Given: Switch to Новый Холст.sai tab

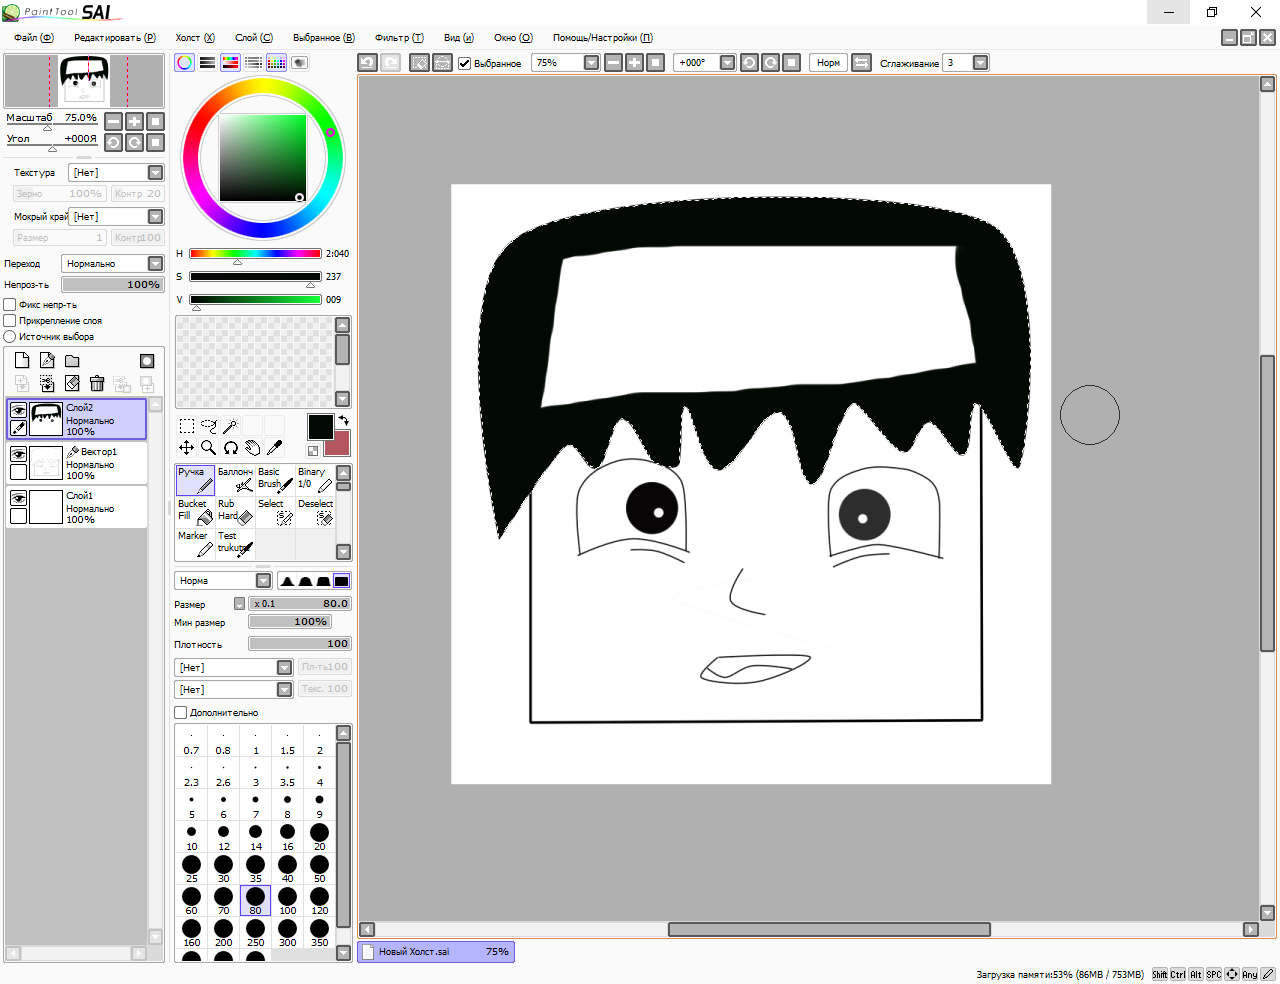Looking at the screenshot, I should [x=436, y=952].
